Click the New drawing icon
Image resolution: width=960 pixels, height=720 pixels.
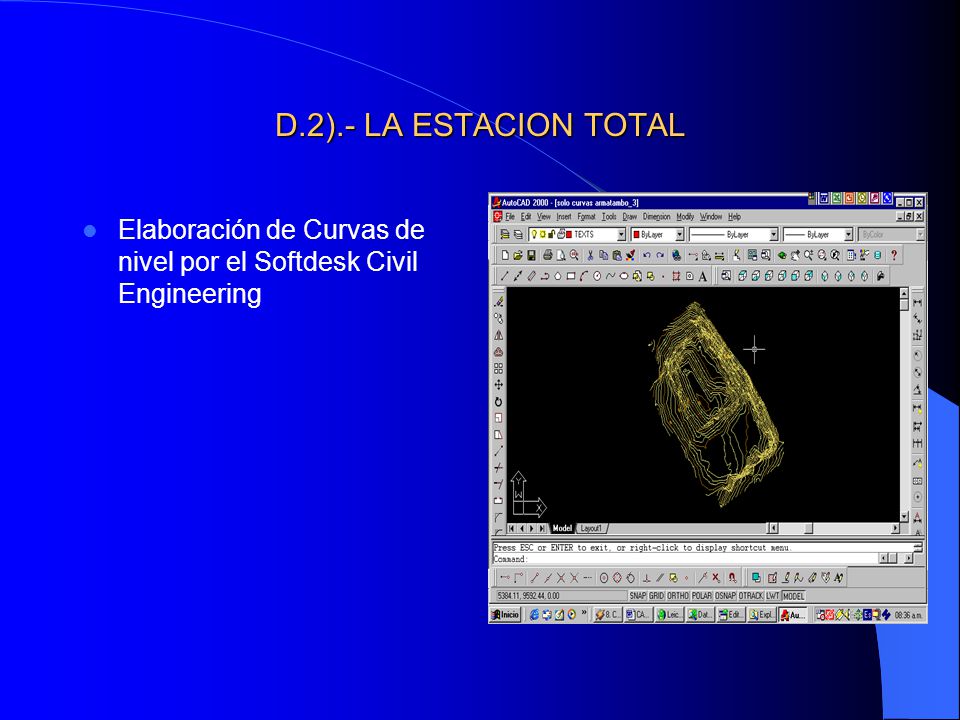tap(505, 255)
